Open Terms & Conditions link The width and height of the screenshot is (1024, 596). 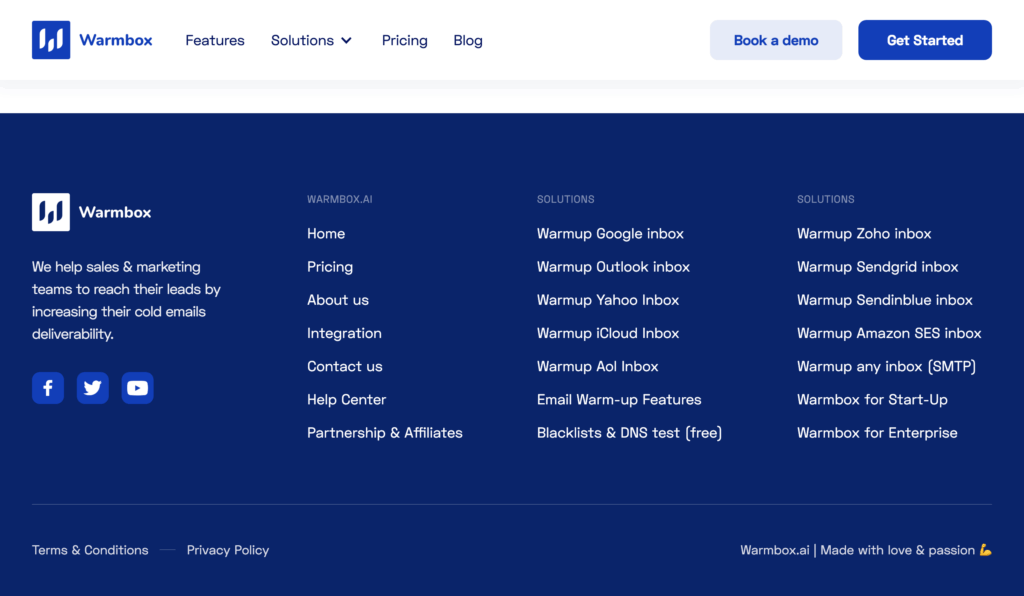coord(90,550)
